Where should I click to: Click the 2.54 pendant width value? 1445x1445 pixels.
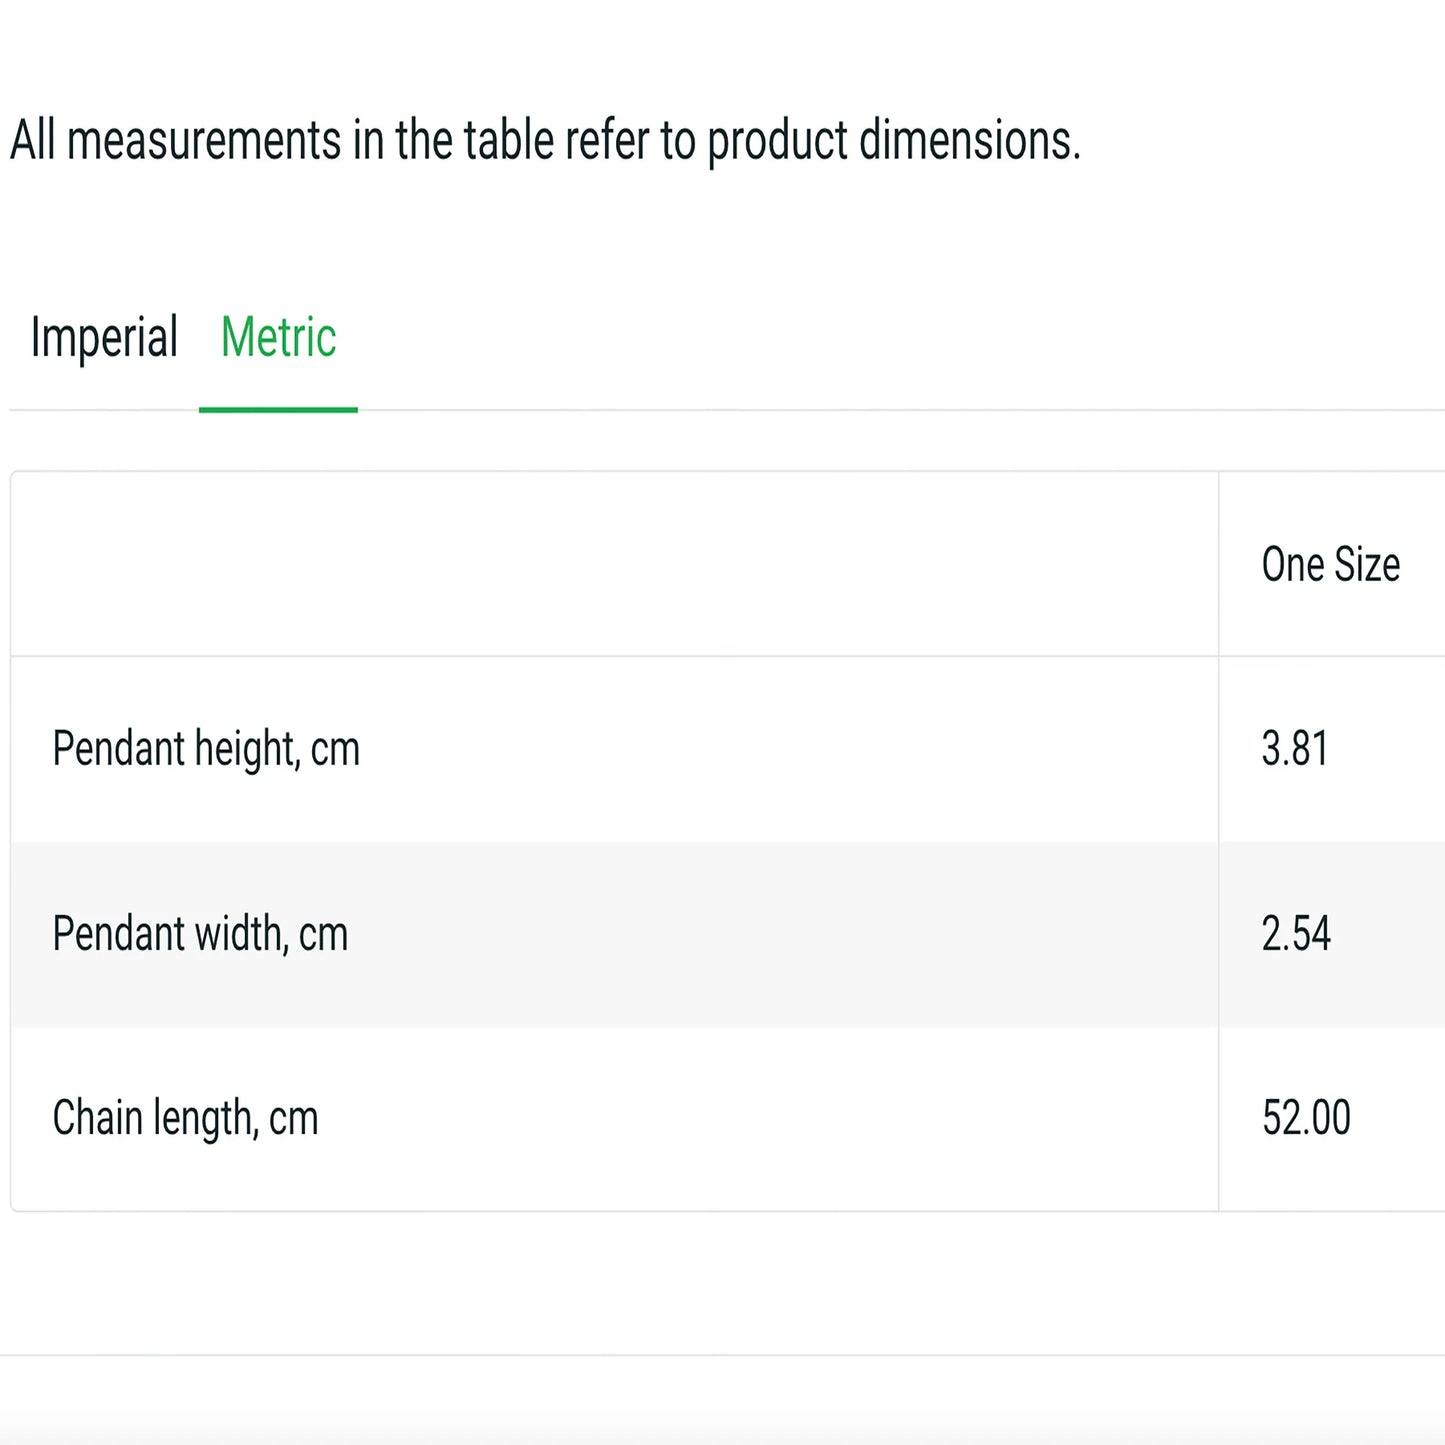click(1296, 934)
